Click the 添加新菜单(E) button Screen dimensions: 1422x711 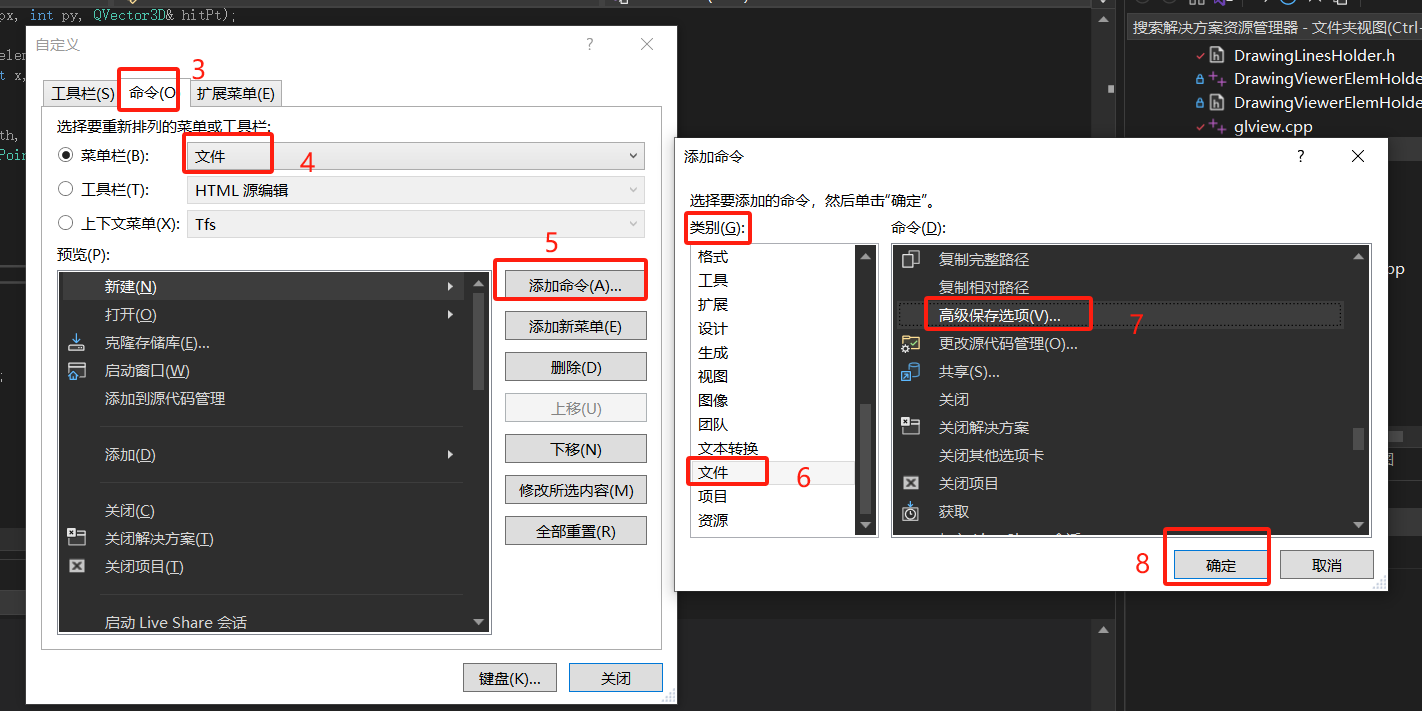(575, 326)
